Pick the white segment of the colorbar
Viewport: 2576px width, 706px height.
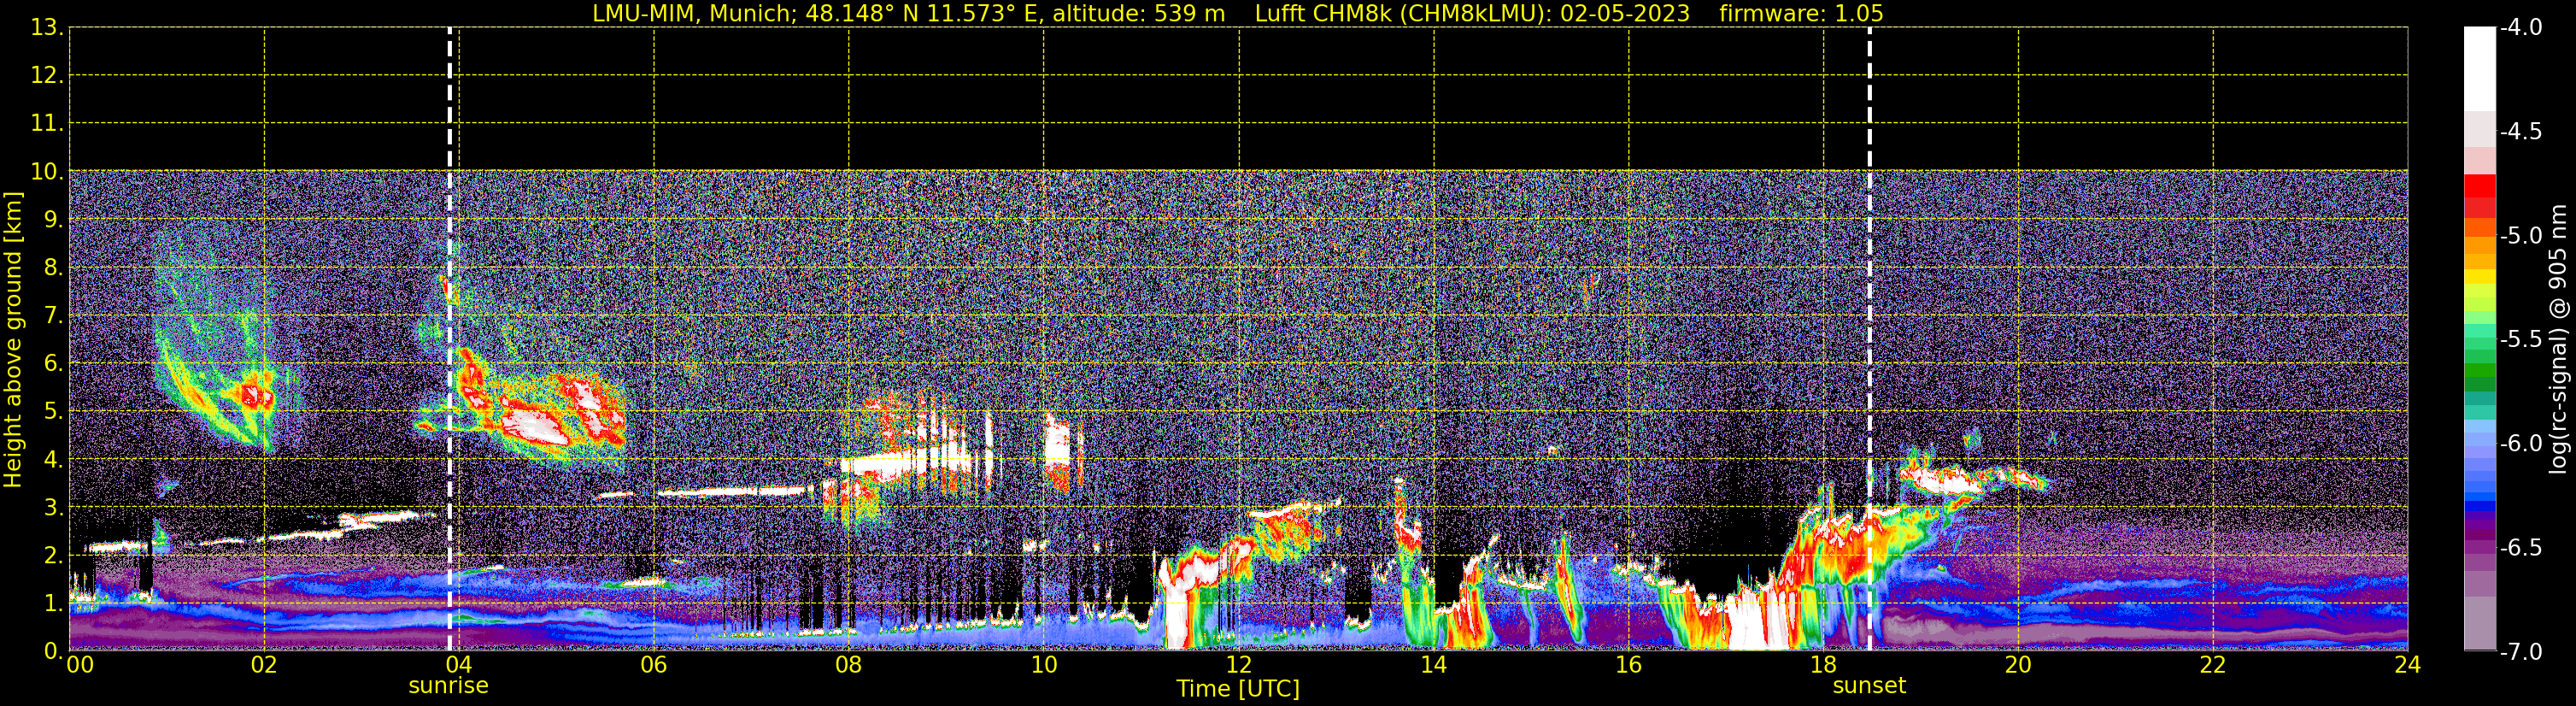click(x=2479, y=69)
